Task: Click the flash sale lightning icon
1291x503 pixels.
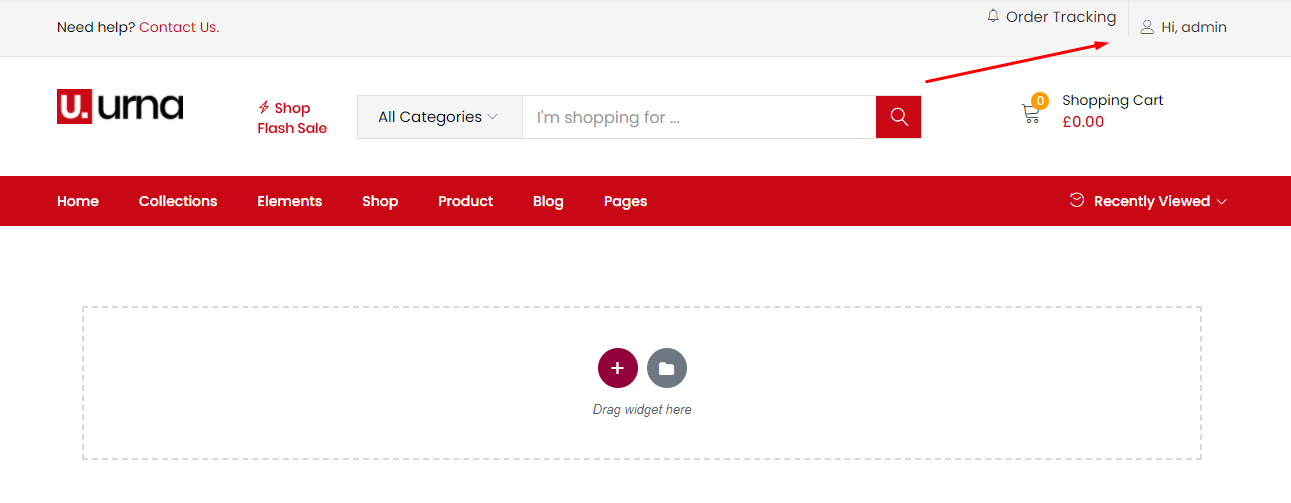Action: 264,107
